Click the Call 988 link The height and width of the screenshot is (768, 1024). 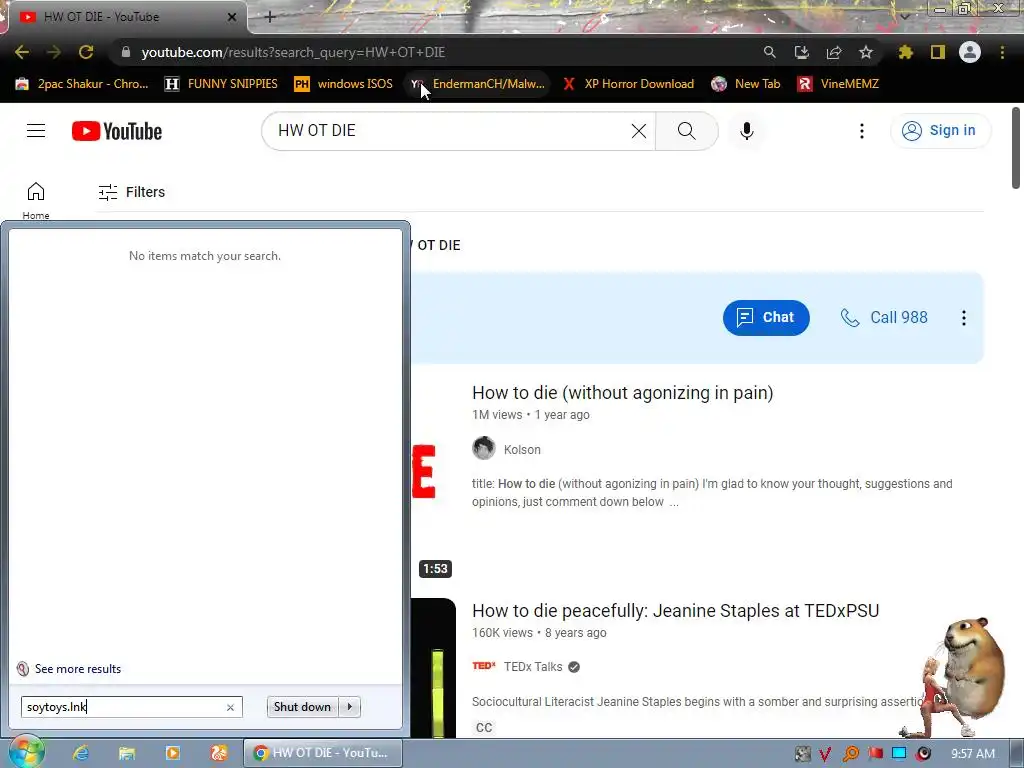tap(884, 317)
